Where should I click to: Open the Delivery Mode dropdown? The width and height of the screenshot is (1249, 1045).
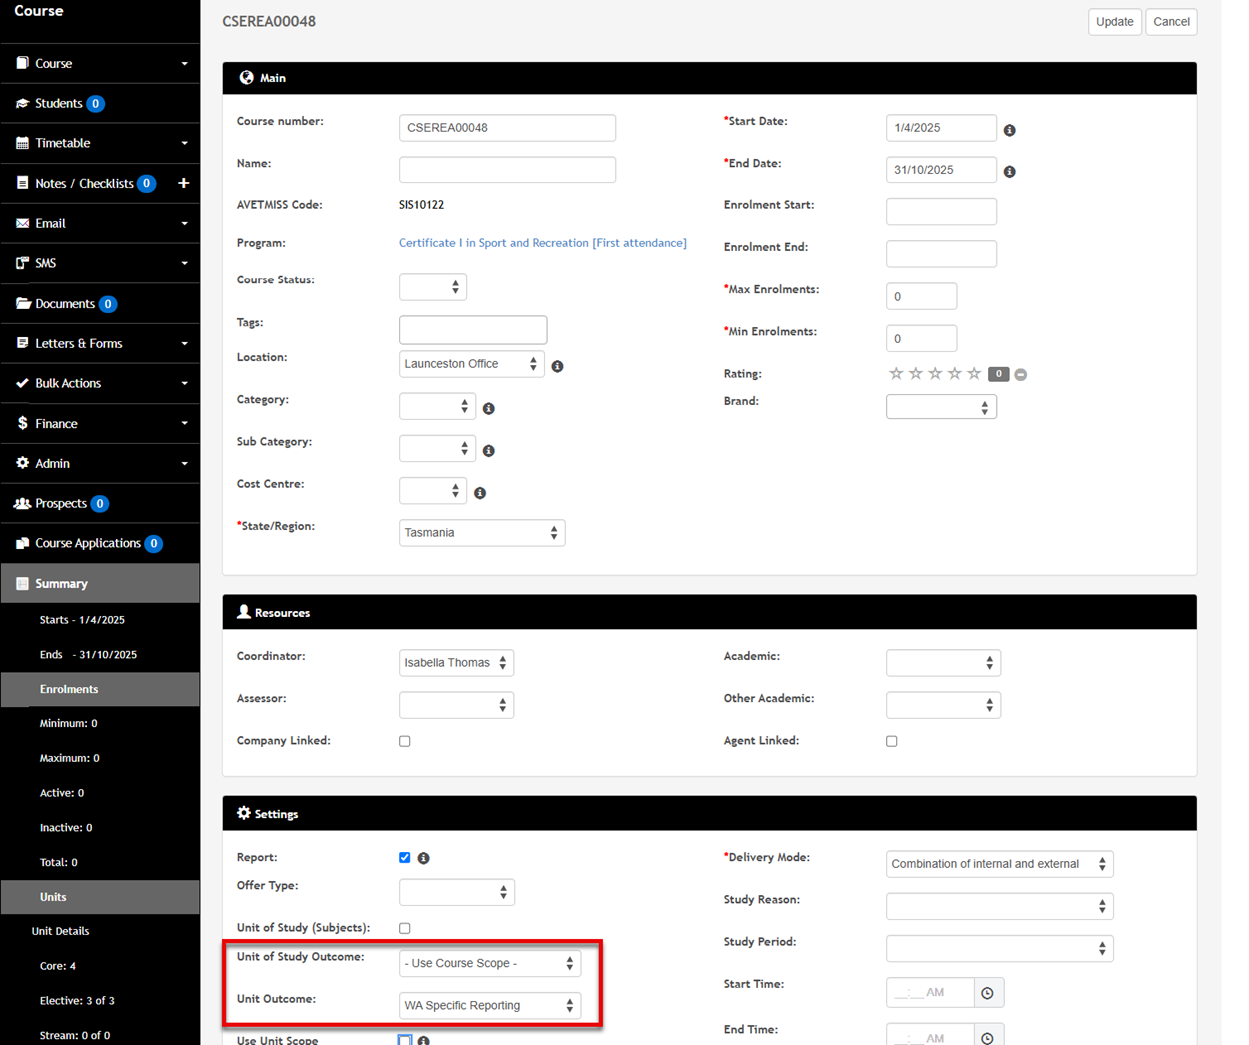click(999, 864)
